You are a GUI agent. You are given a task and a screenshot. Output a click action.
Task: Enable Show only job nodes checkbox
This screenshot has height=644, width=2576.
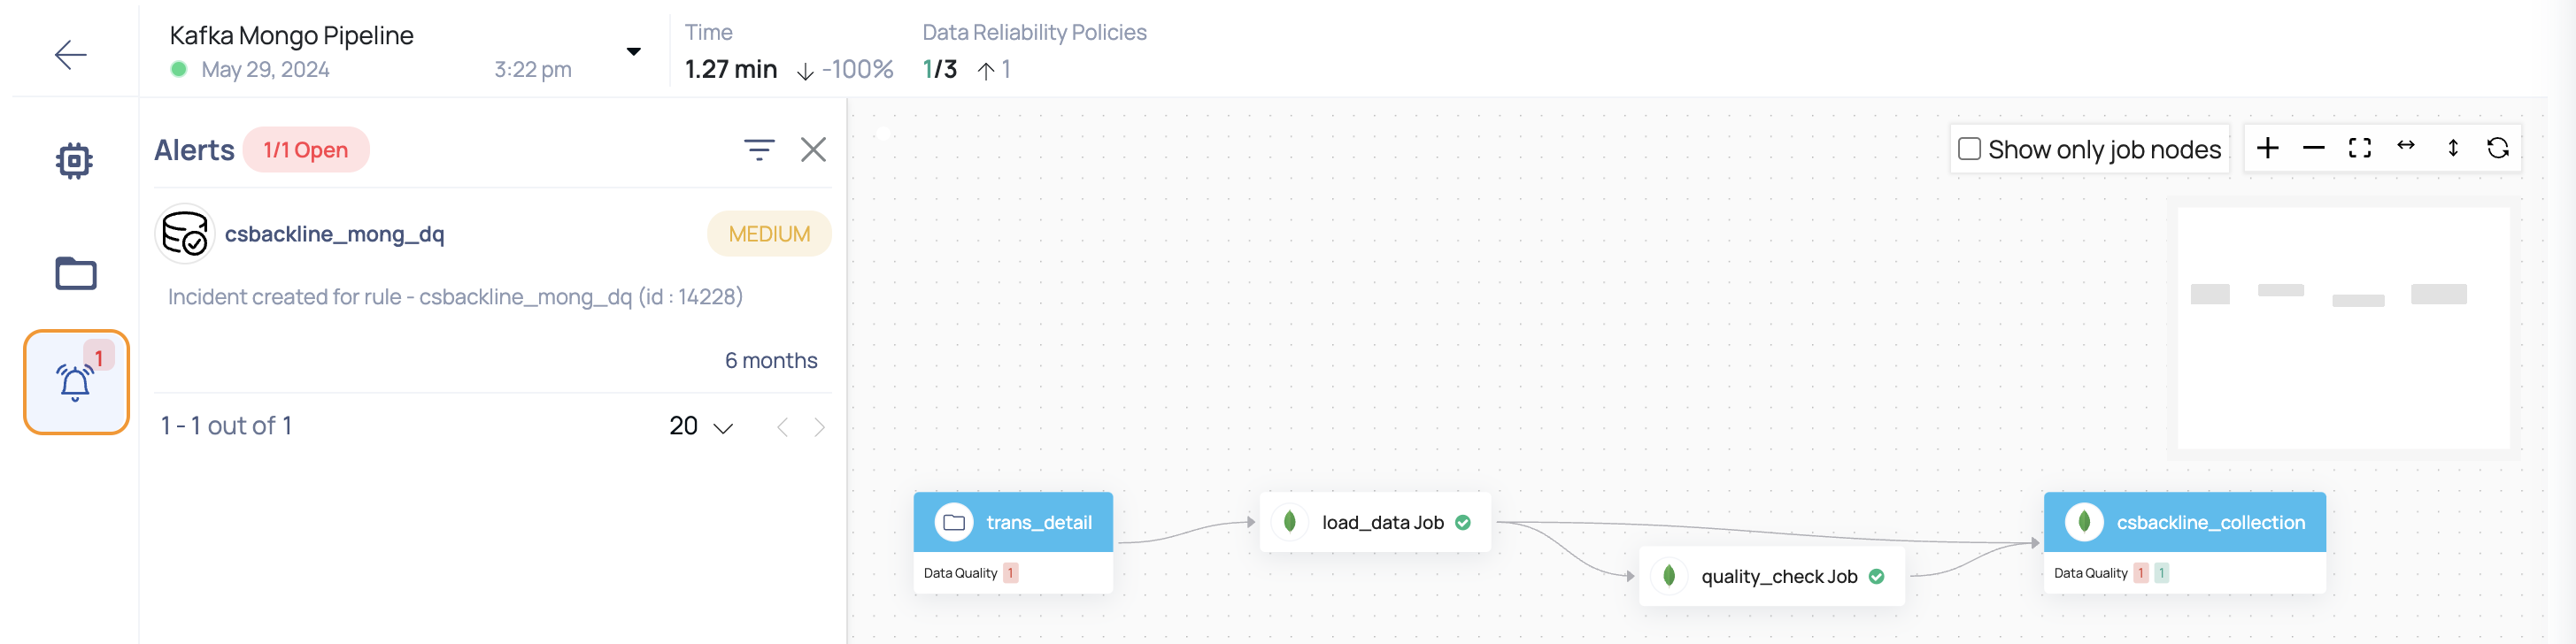click(x=1970, y=149)
